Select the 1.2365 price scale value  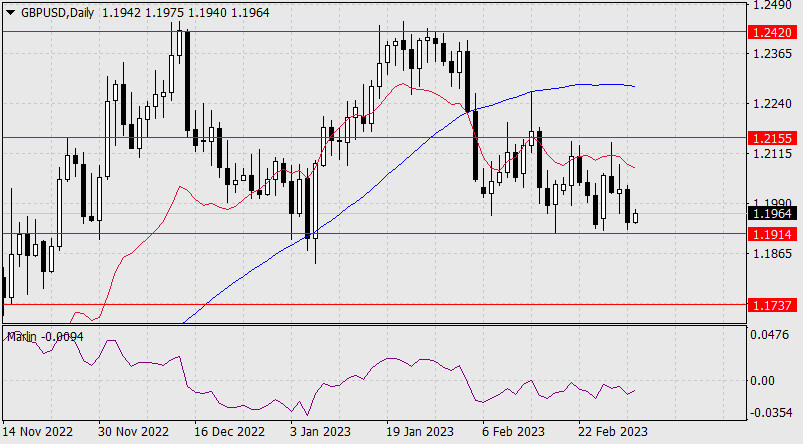point(772,54)
